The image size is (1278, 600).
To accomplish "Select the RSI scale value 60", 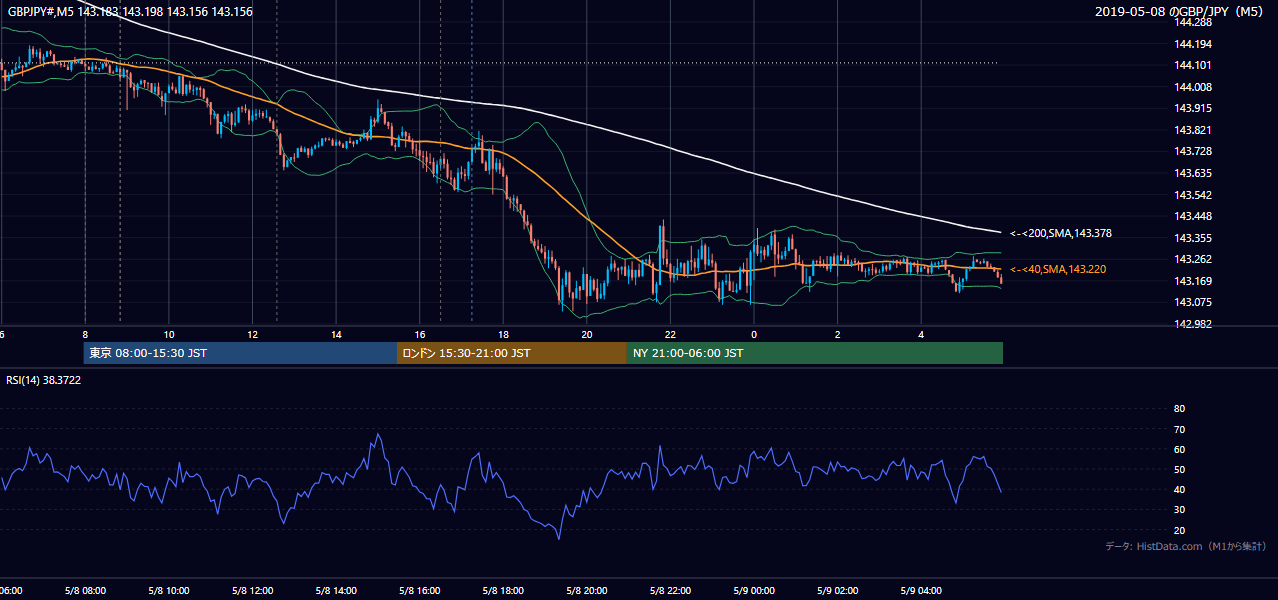I will pyautogui.click(x=1179, y=449).
